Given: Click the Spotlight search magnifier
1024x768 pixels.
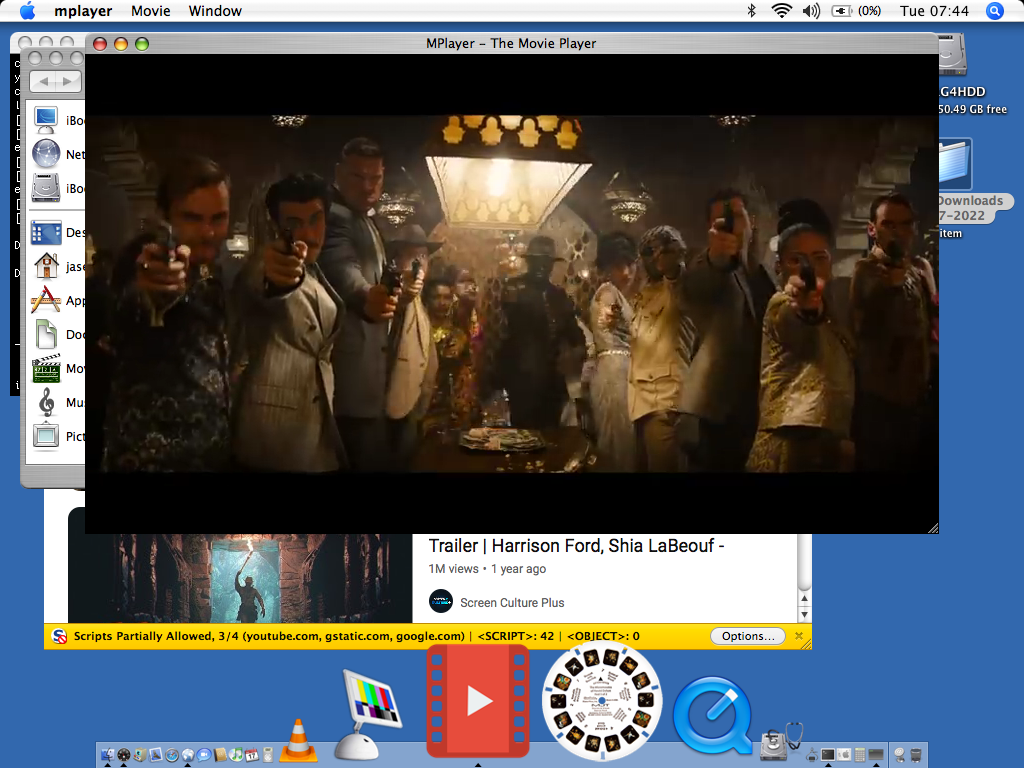Looking at the screenshot, I should tap(995, 11).
